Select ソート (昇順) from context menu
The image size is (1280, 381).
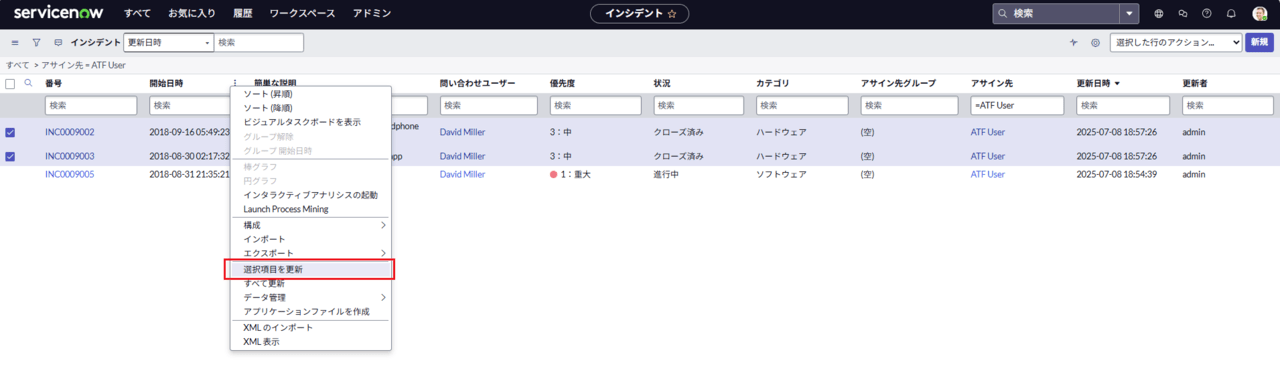(311, 93)
